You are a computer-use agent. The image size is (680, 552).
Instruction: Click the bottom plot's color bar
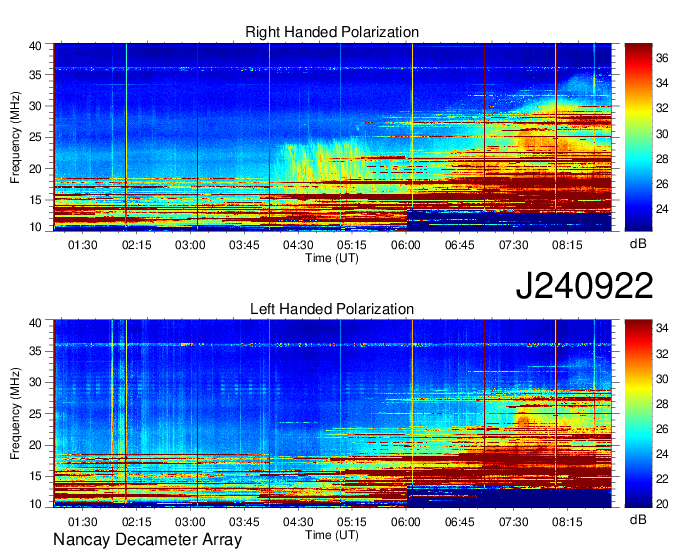click(x=638, y=414)
